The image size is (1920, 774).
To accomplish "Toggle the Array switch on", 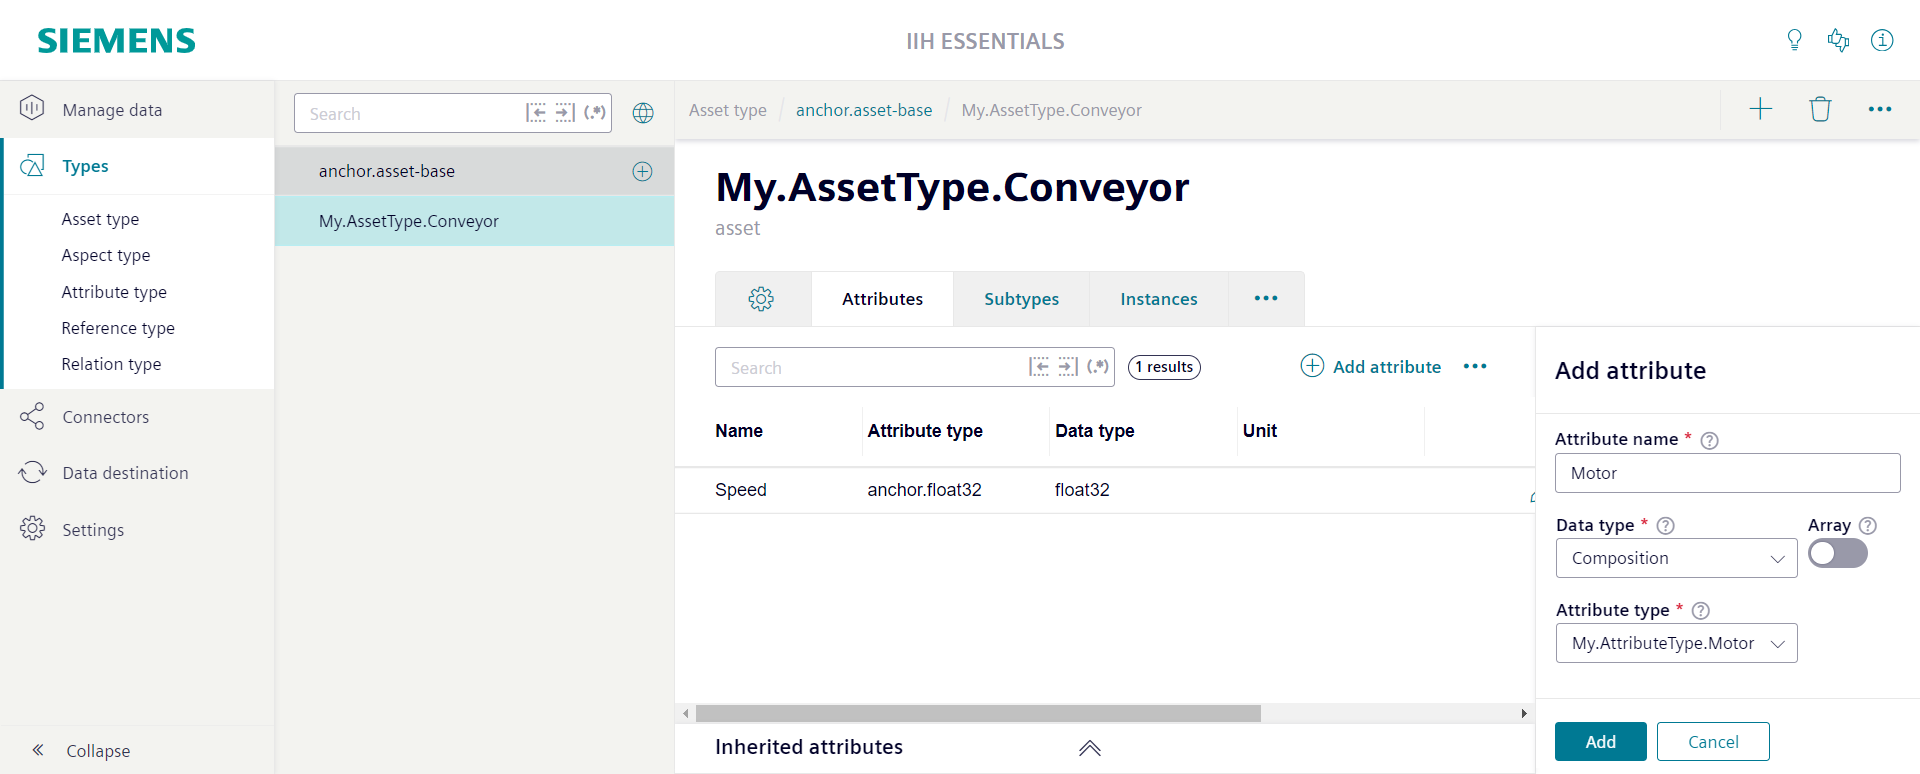I will pos(1837,553).
